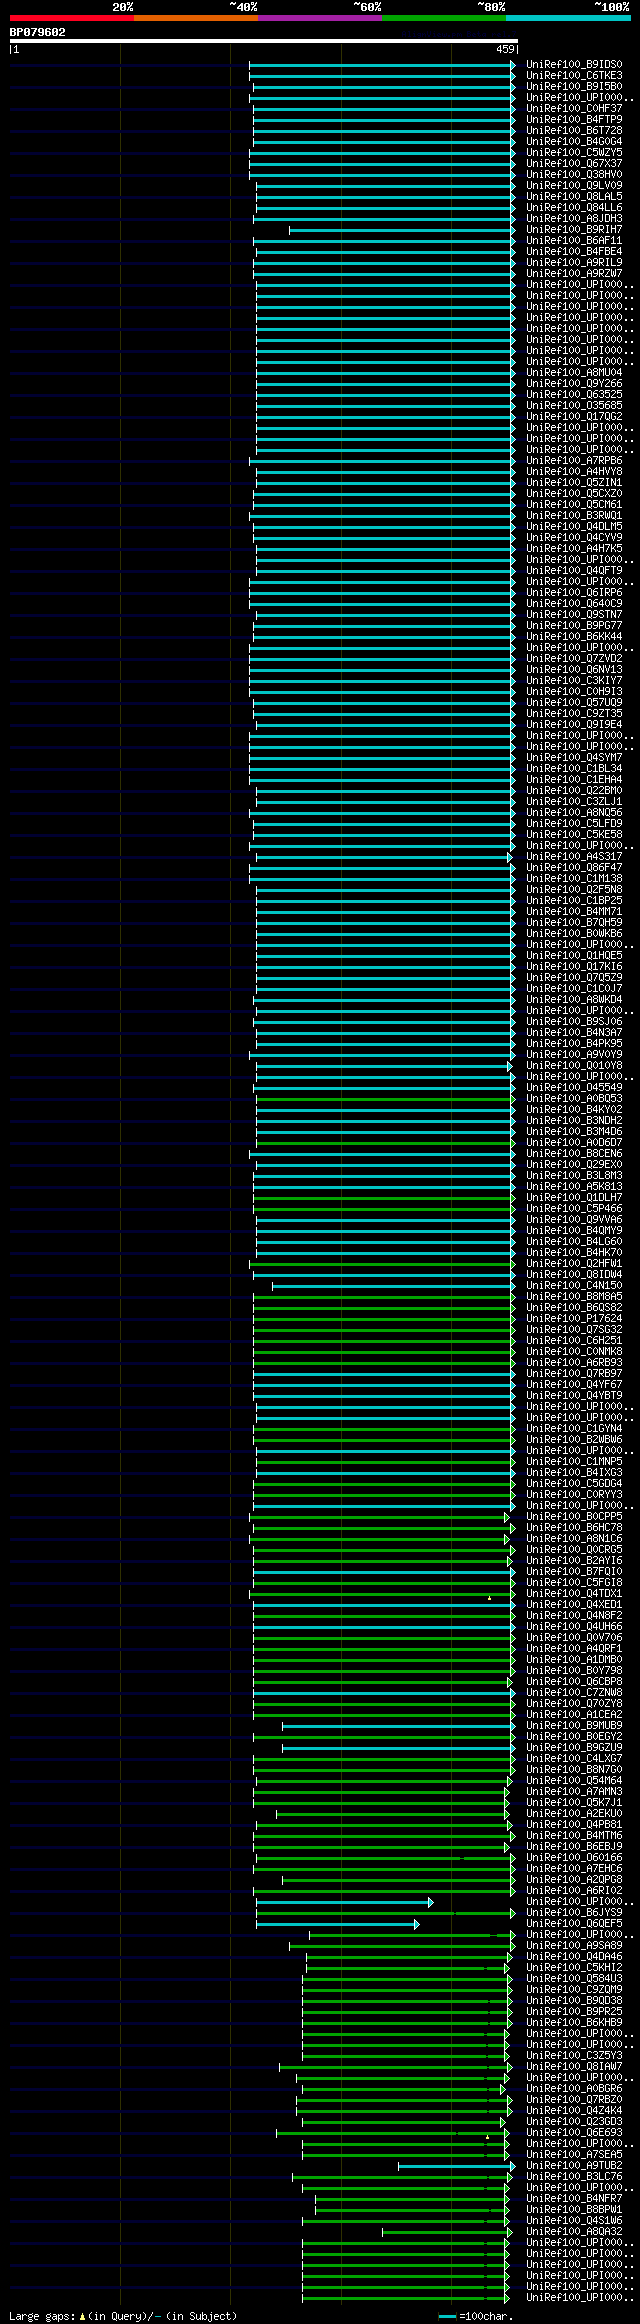This screenshot has height=2324, width=640.
Task: Click the query end position 459
Action: tap(504, 49)
